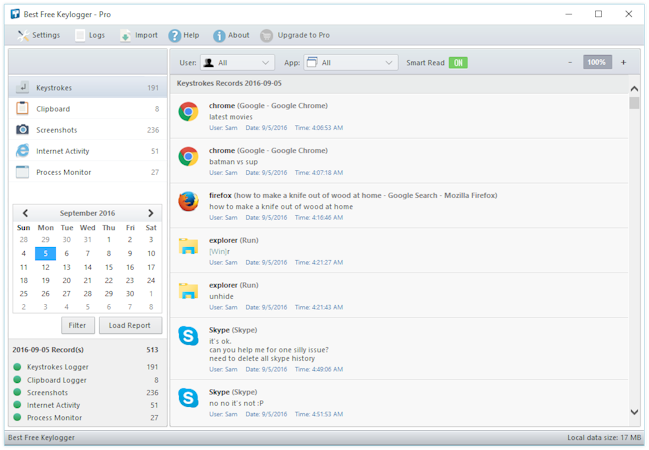This screenshot has height=450, width=649.
Task: Click 'need to delete all skype history' text
Action: [262, 359]
